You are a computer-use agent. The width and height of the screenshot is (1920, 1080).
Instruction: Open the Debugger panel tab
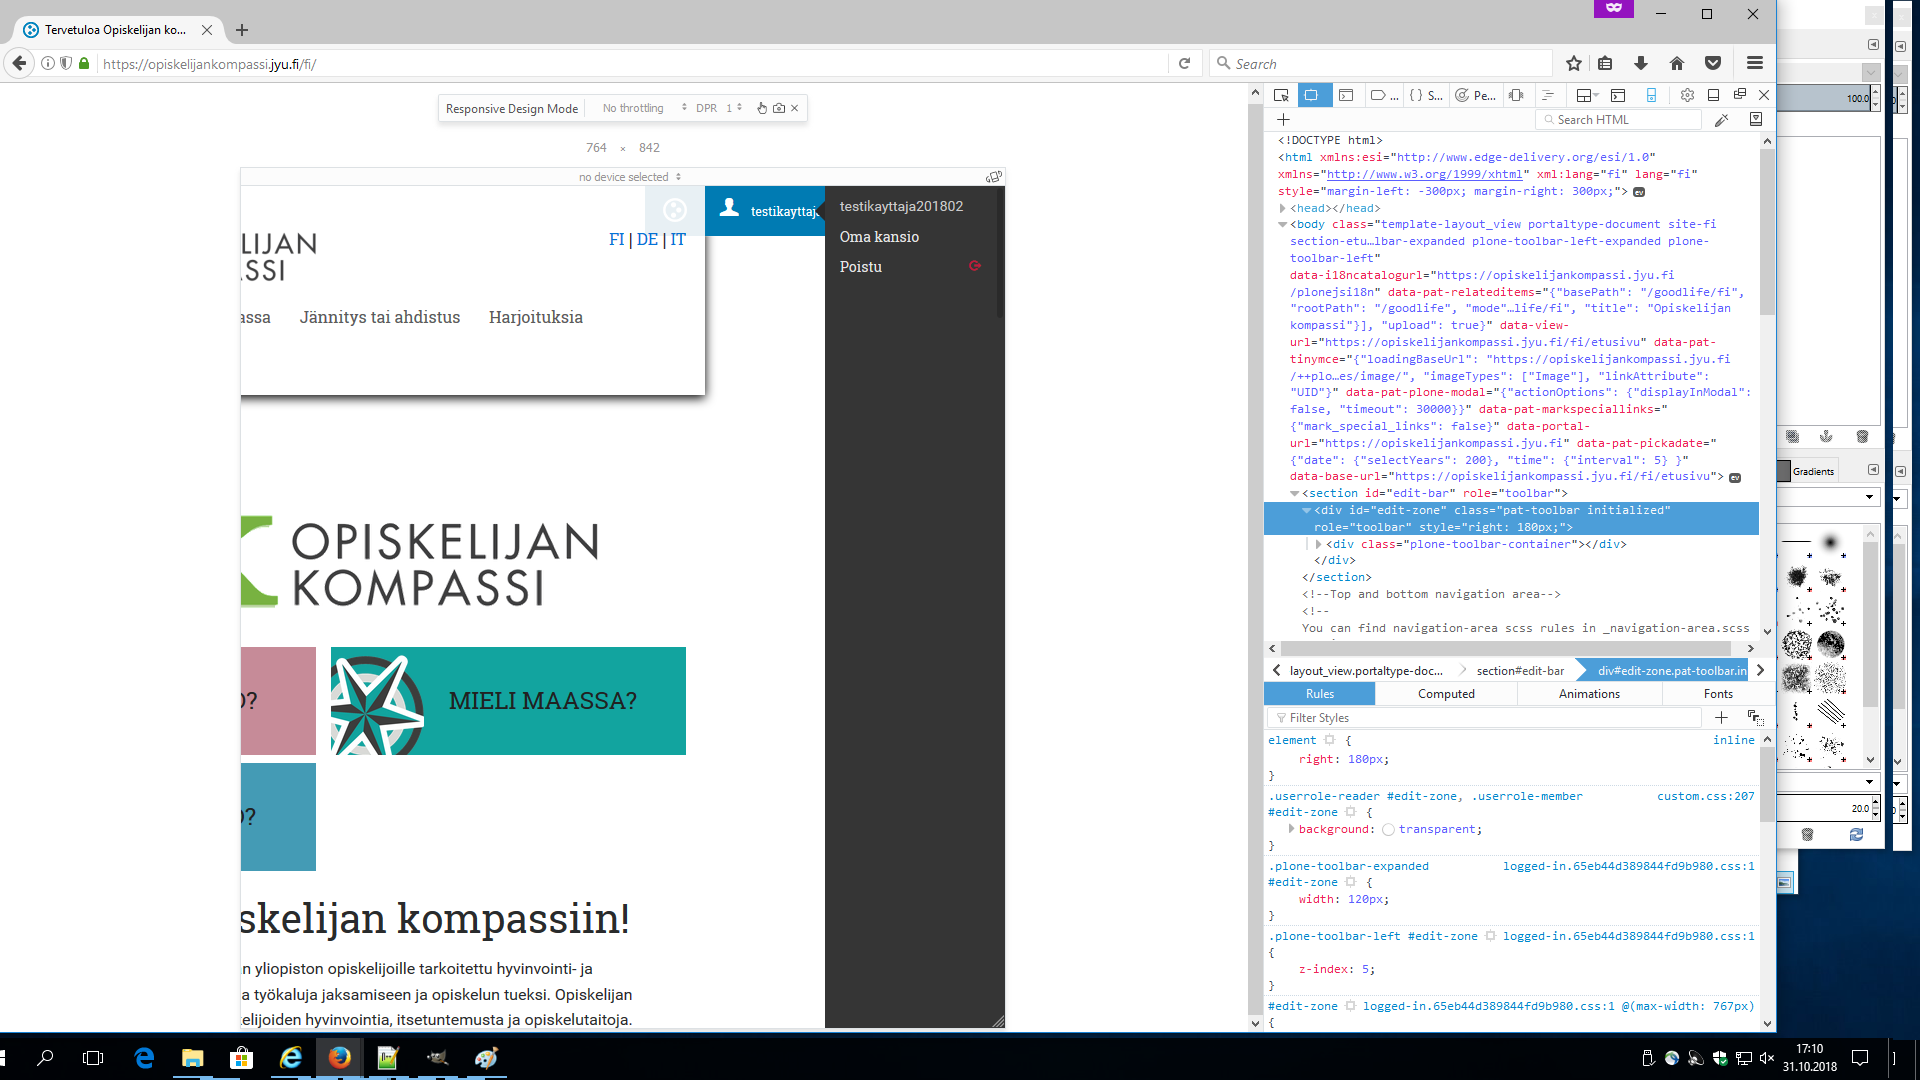1385,95
